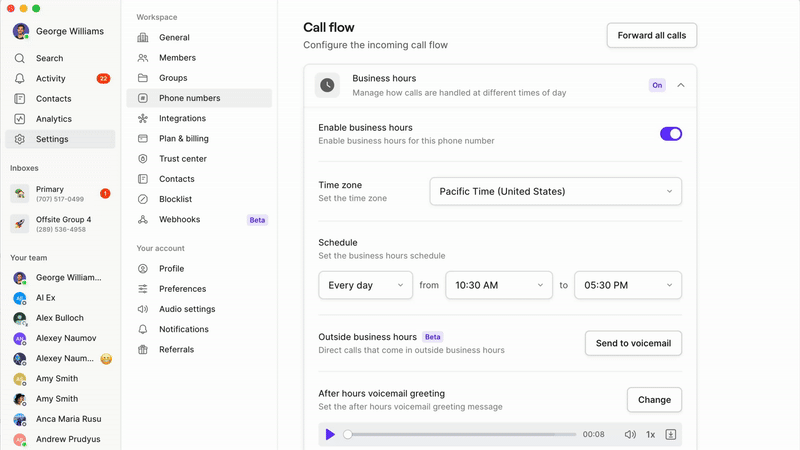The image size is (800, 450).
Task: Click the voicemail greeting progress slider
Action: coord(462,434)
